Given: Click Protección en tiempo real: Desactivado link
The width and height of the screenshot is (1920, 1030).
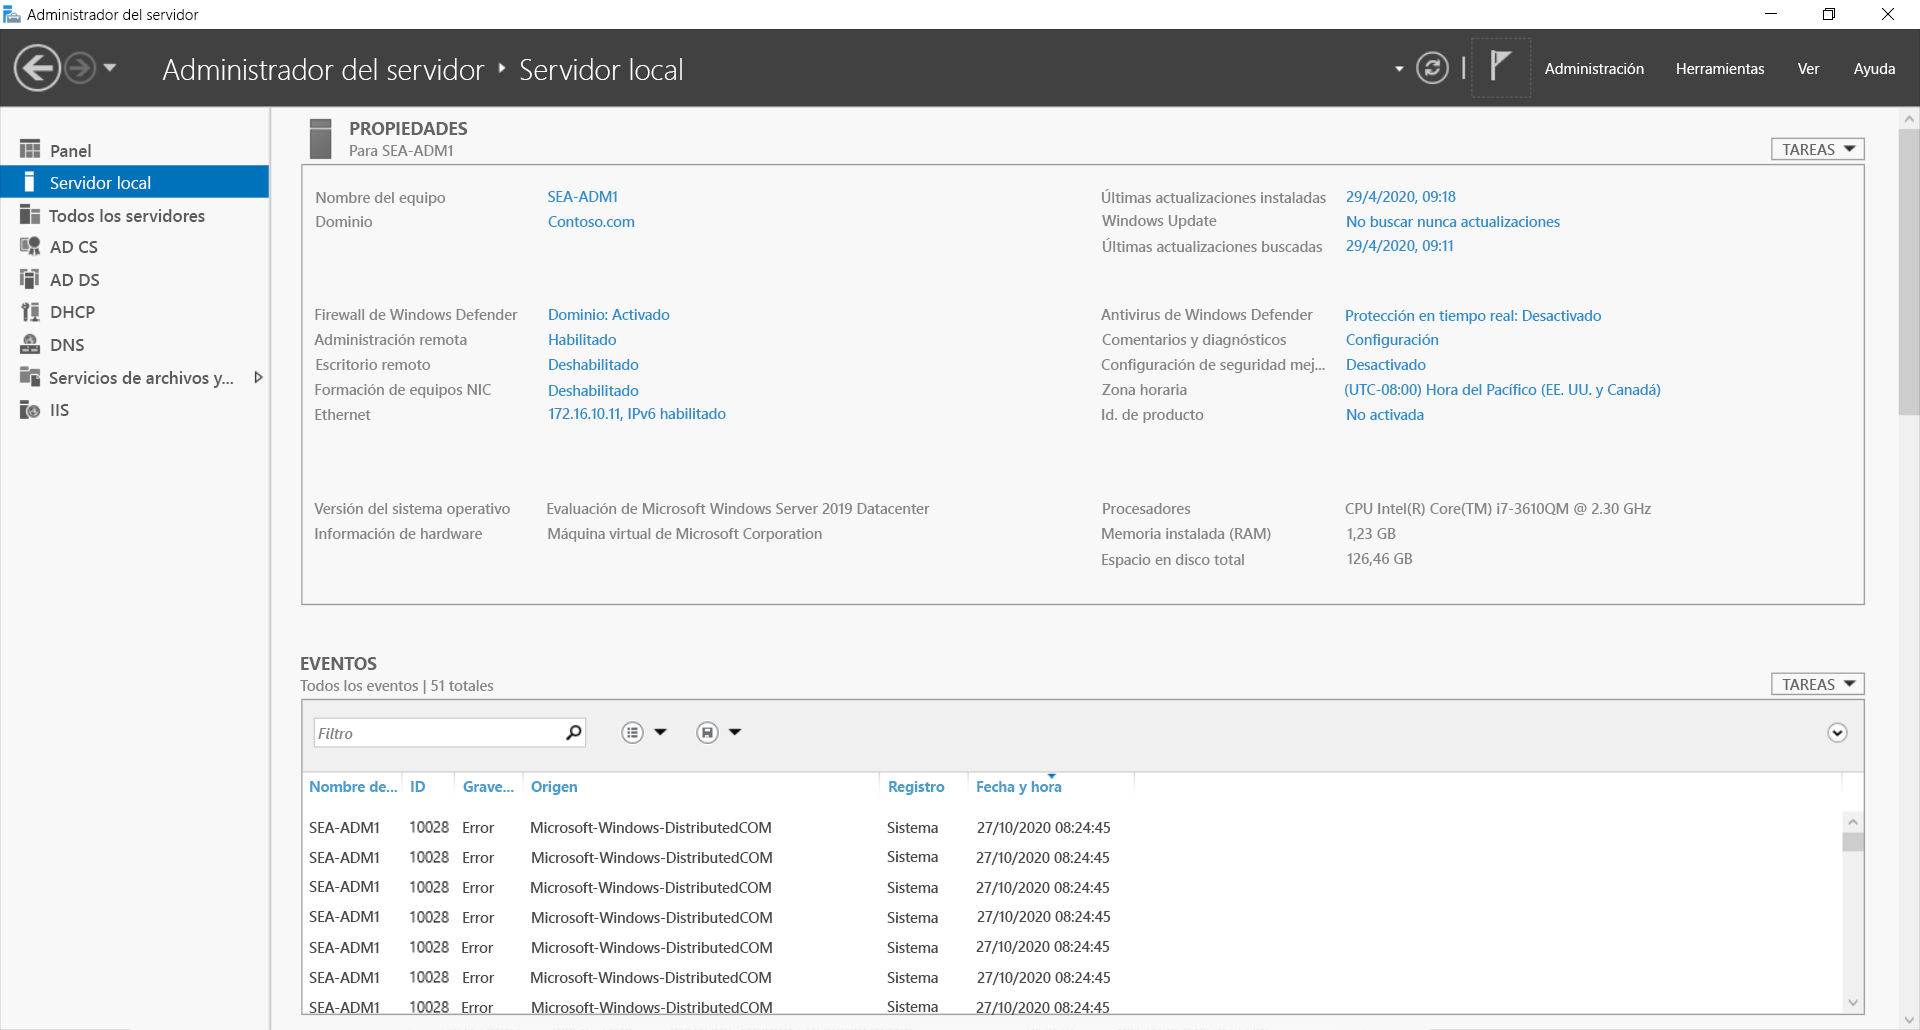Looking at the screenshot, I should point(1472,315).
